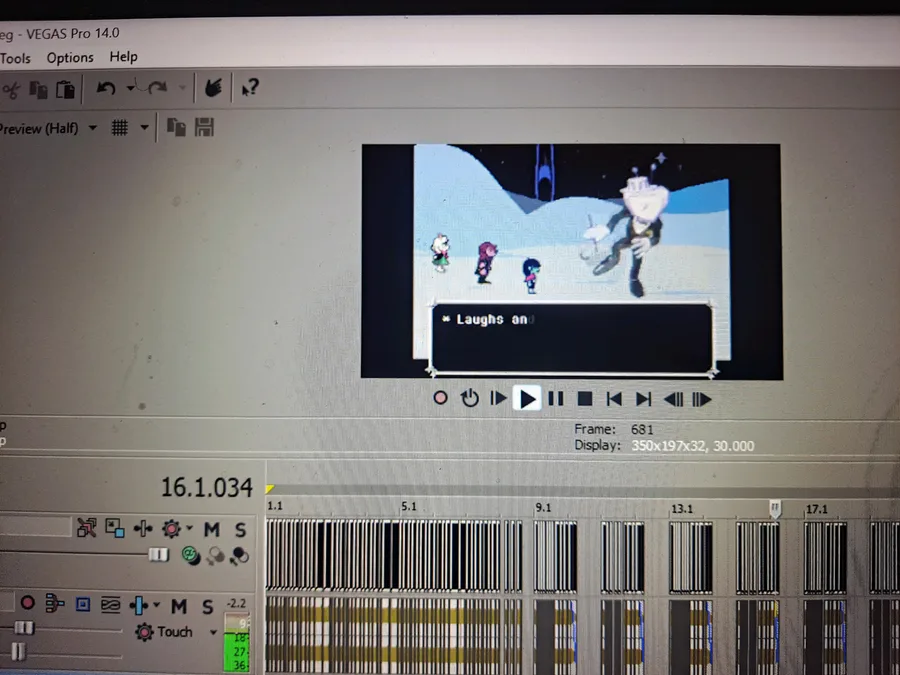Save preview snapshot to file

tap(204, 127)
